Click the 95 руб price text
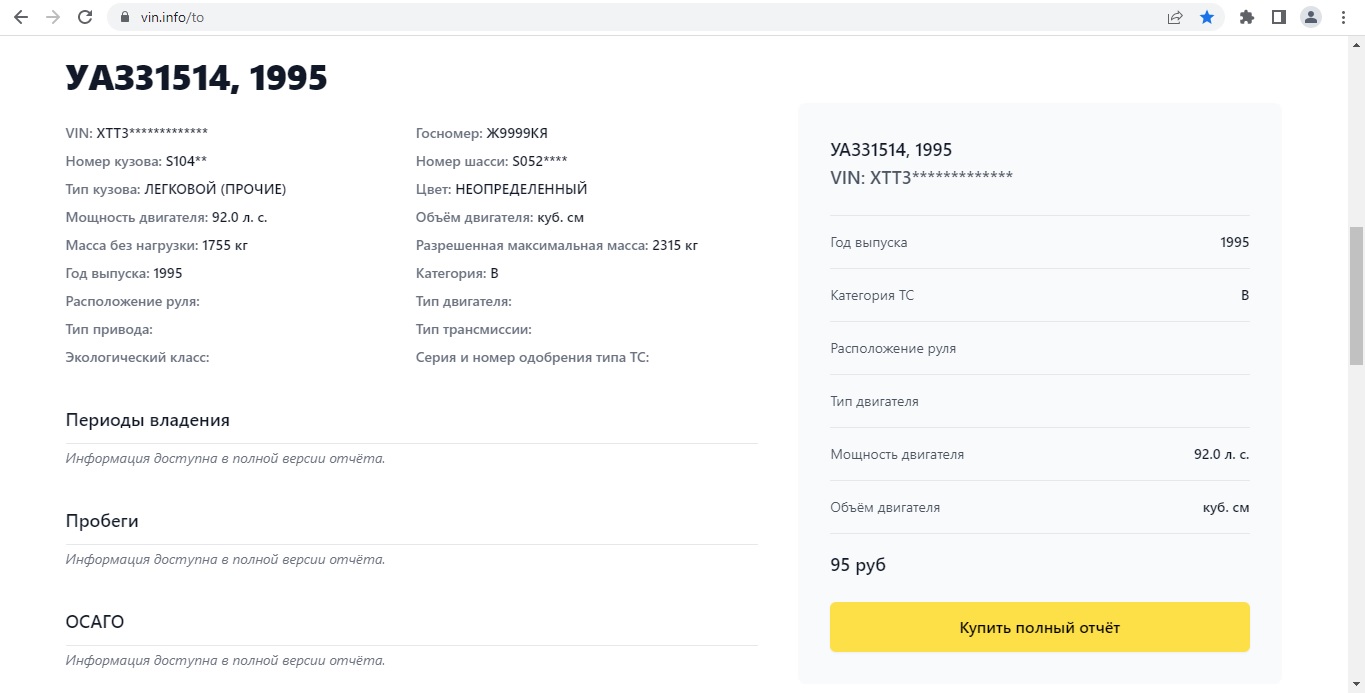The image size is (1365, 693). [x=858, y=565]
